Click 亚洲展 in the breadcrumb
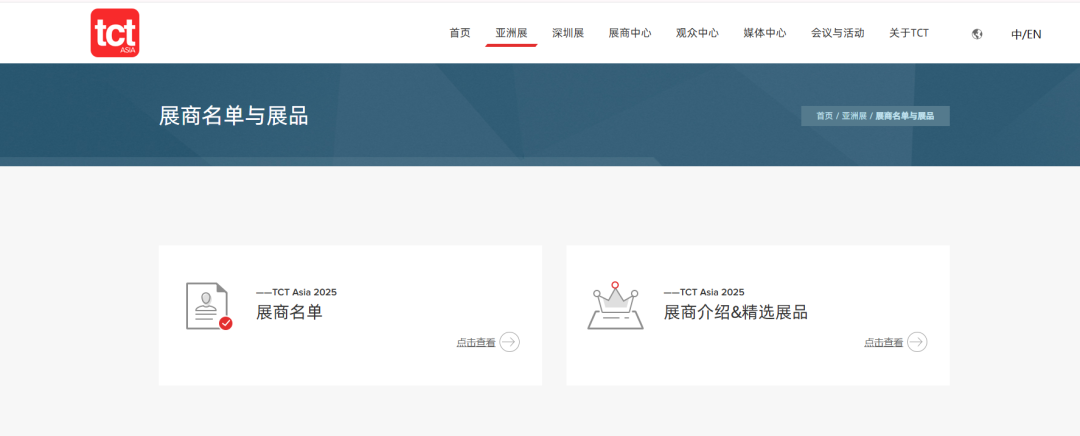Viewport: 1080px width, 436px height. coord(854,116)
